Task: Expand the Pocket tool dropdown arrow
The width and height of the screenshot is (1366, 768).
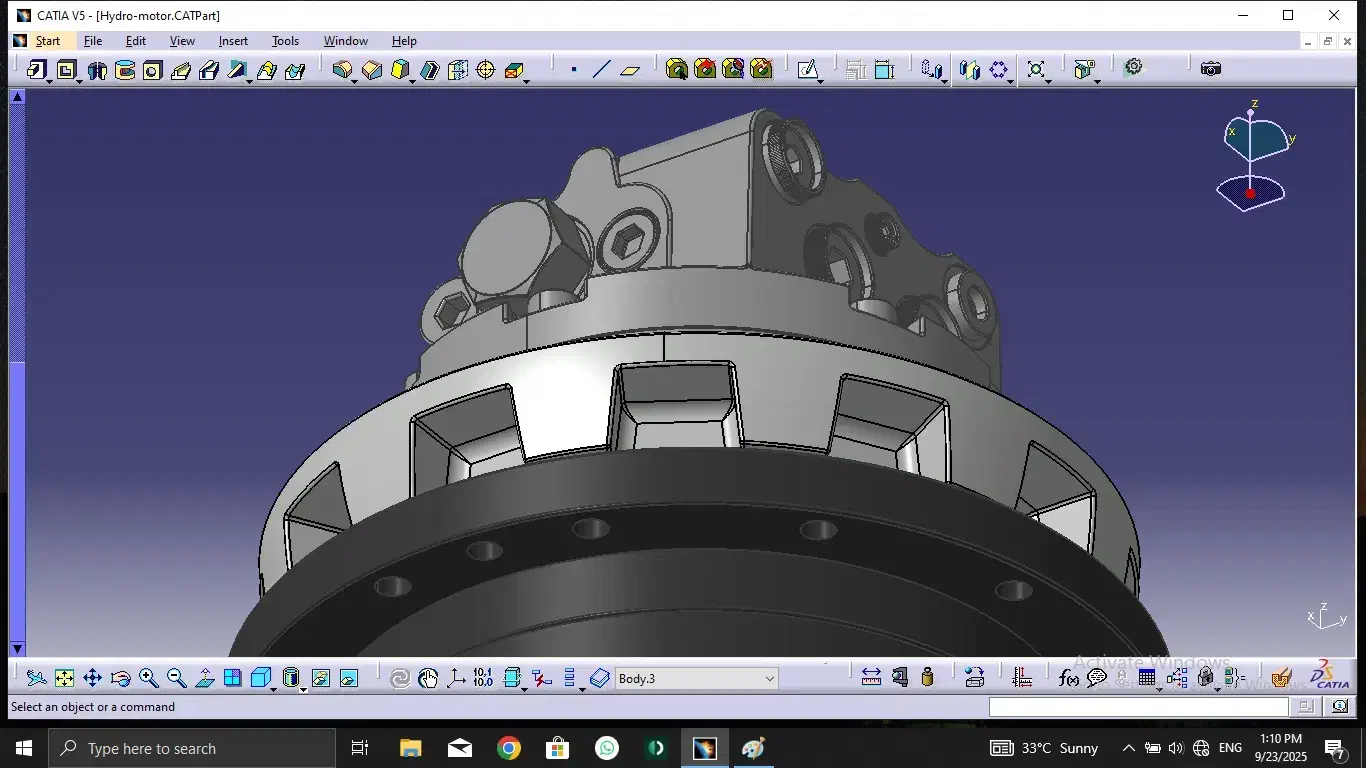Action: pyautogui.click(x=78, y=80)
